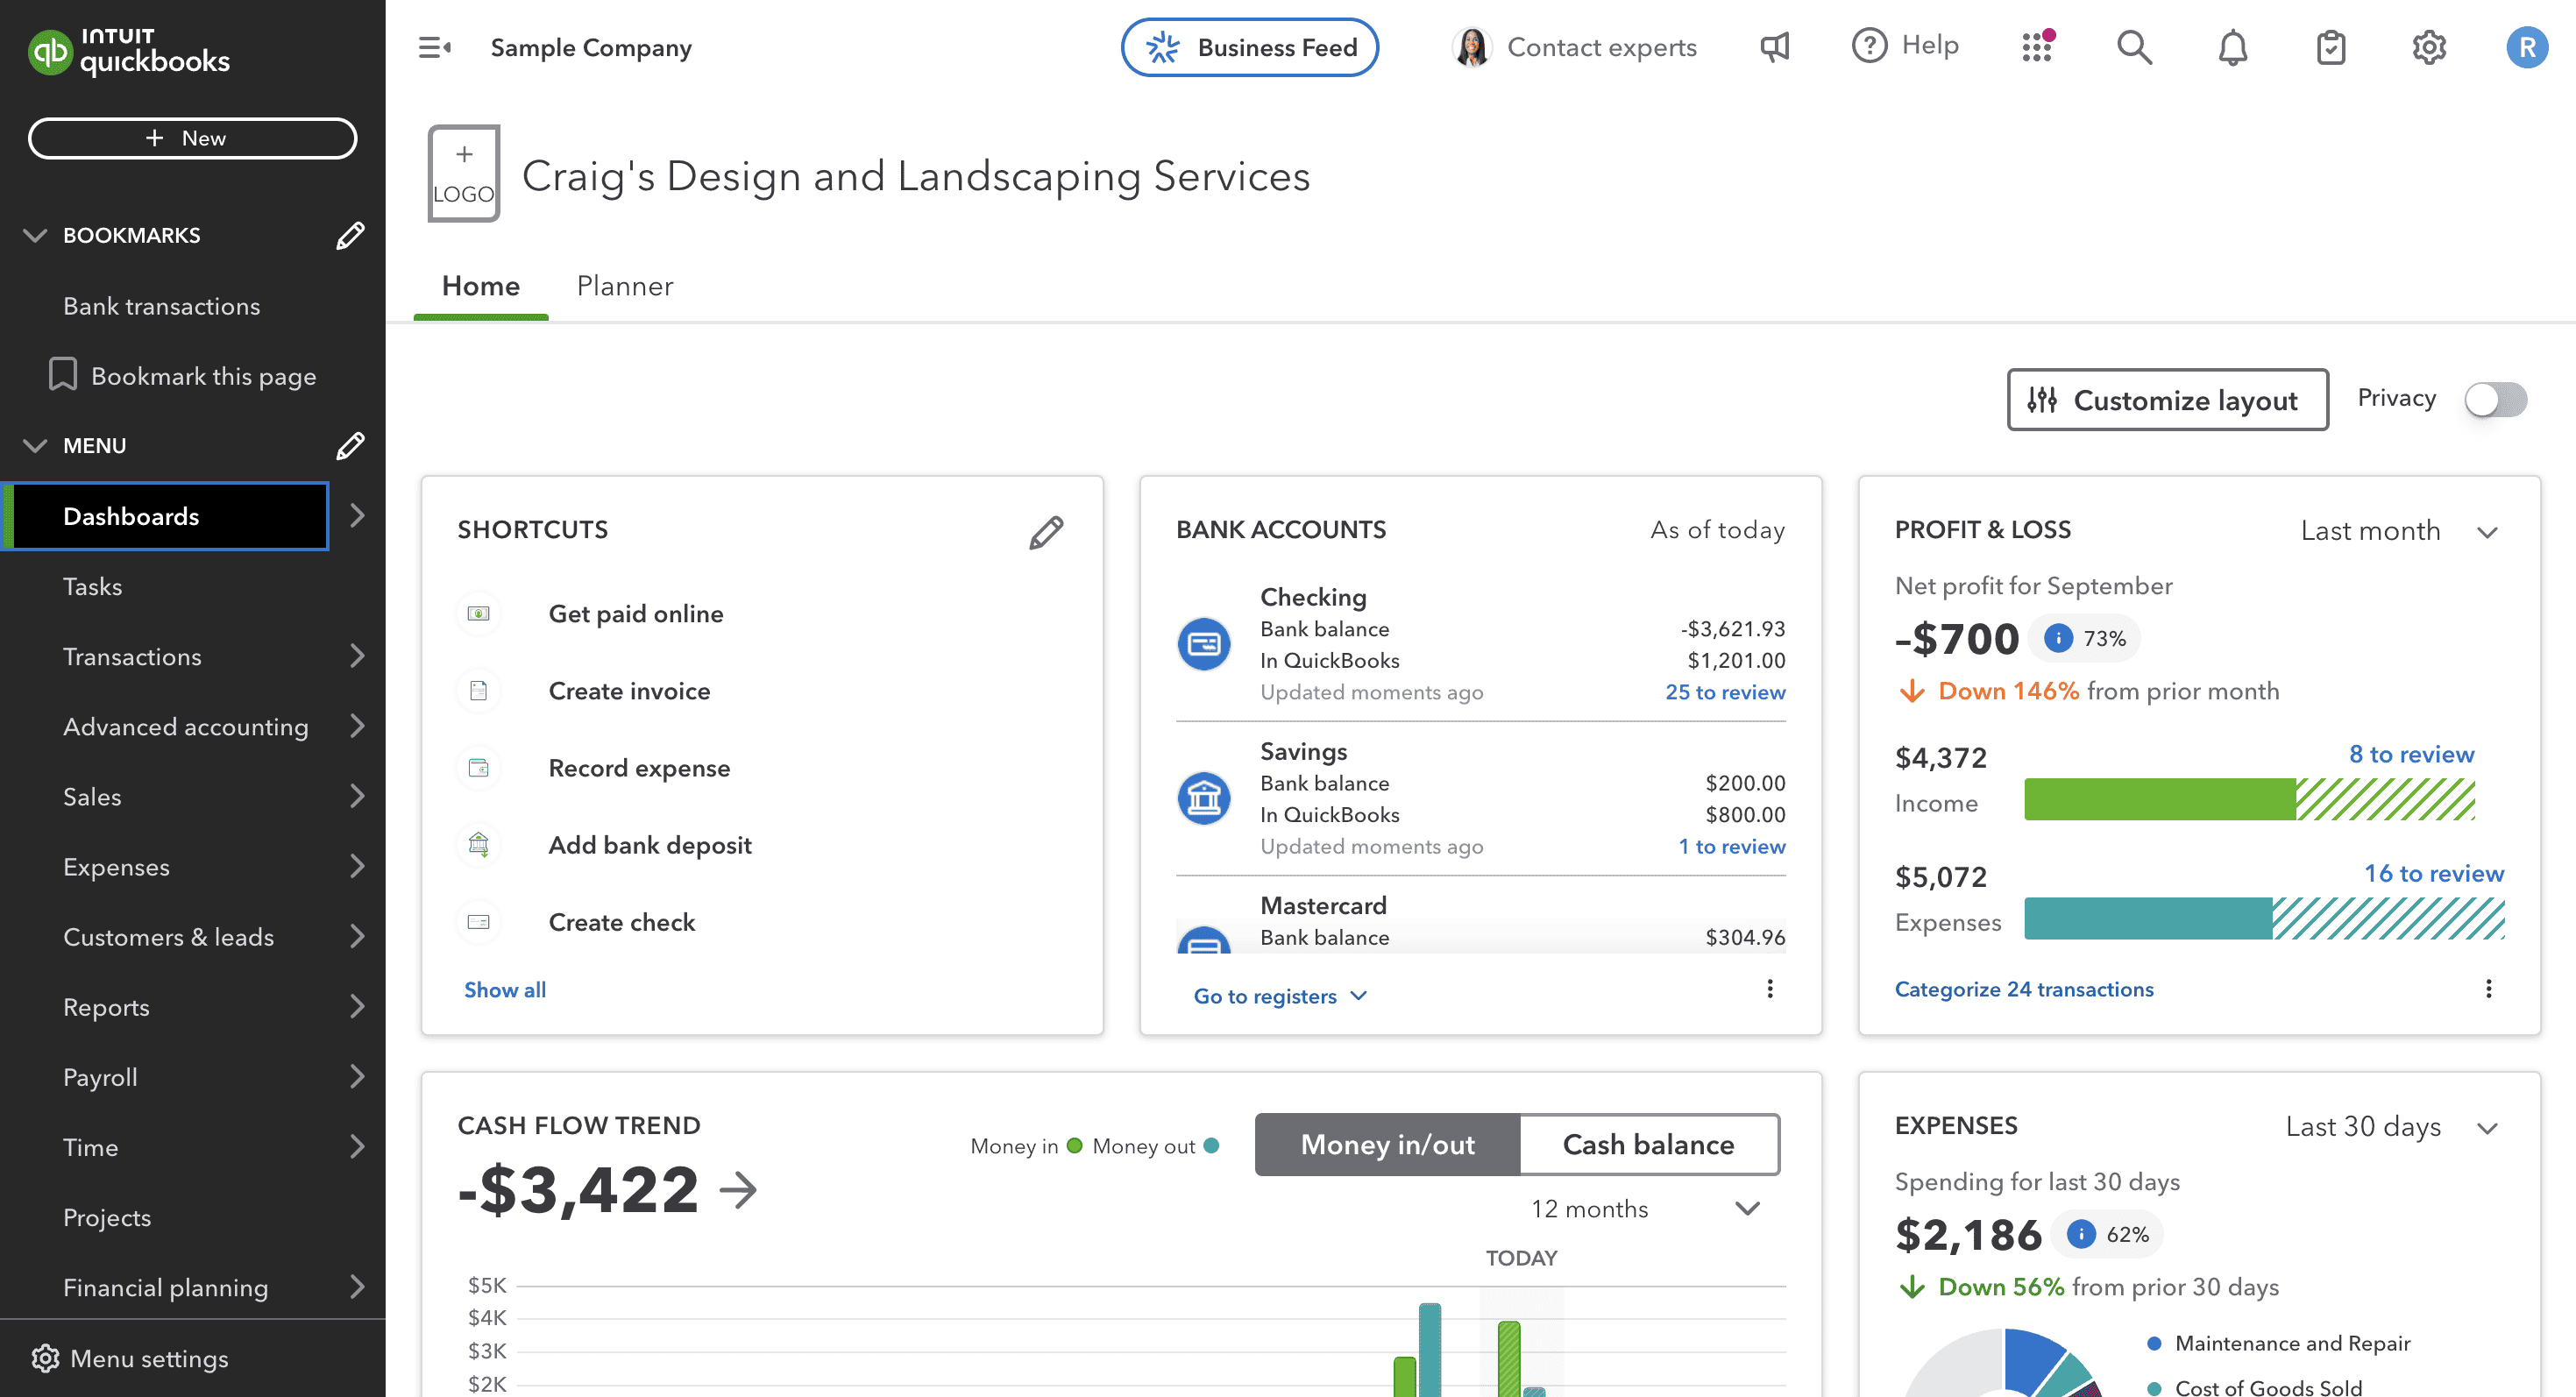Expand the Transactions submenu arrow

click(x=357, y=656)
